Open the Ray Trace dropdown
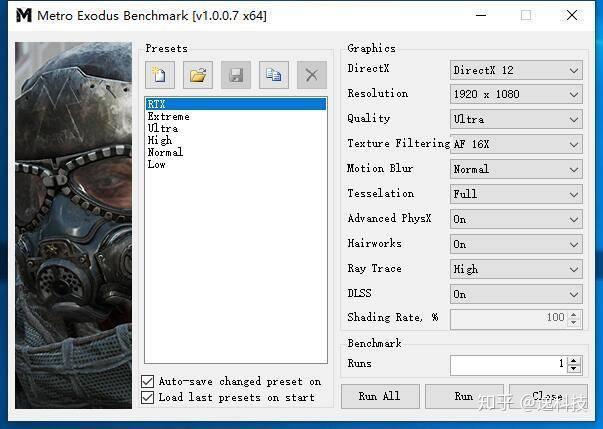The width and height of the screenshot is (603, 429). tap(516, 269)
